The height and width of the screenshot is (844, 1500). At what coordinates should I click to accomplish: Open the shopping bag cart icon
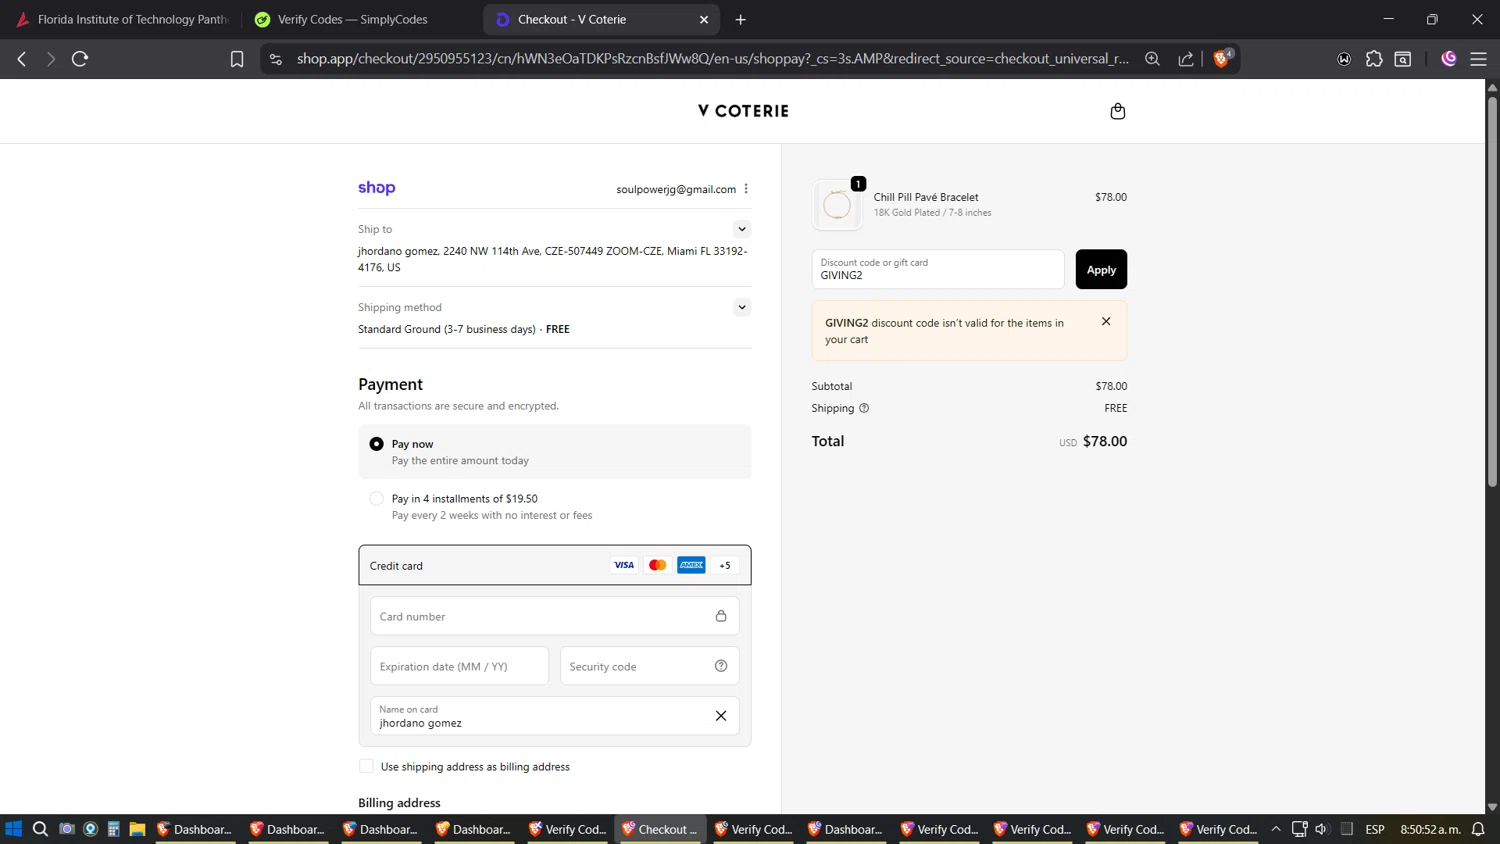click(1117, 111)
